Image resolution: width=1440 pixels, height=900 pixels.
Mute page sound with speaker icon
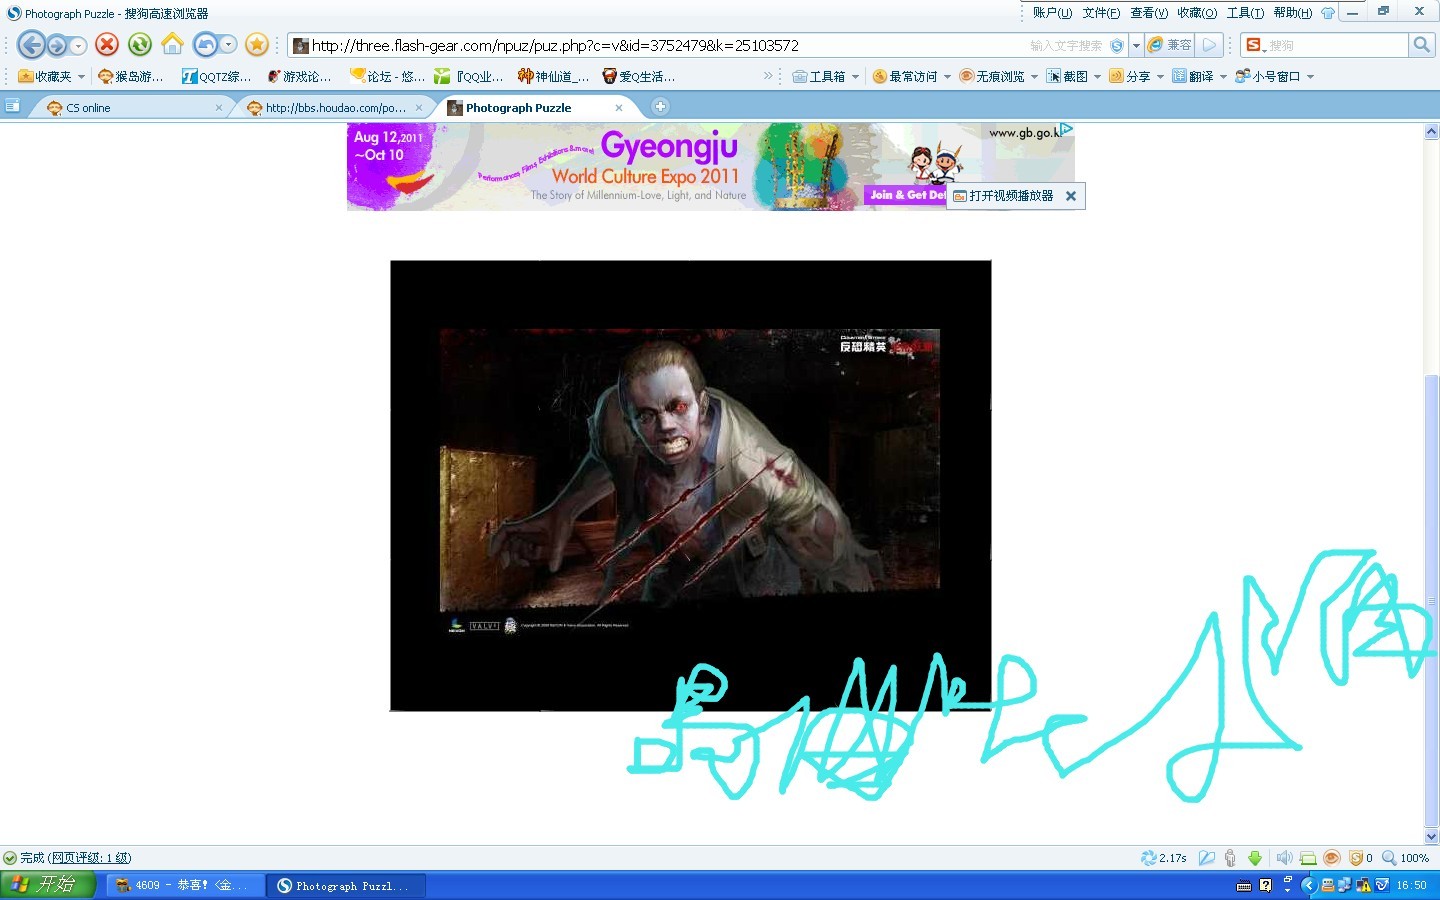pyautogui.click(x=1284, y=858)
